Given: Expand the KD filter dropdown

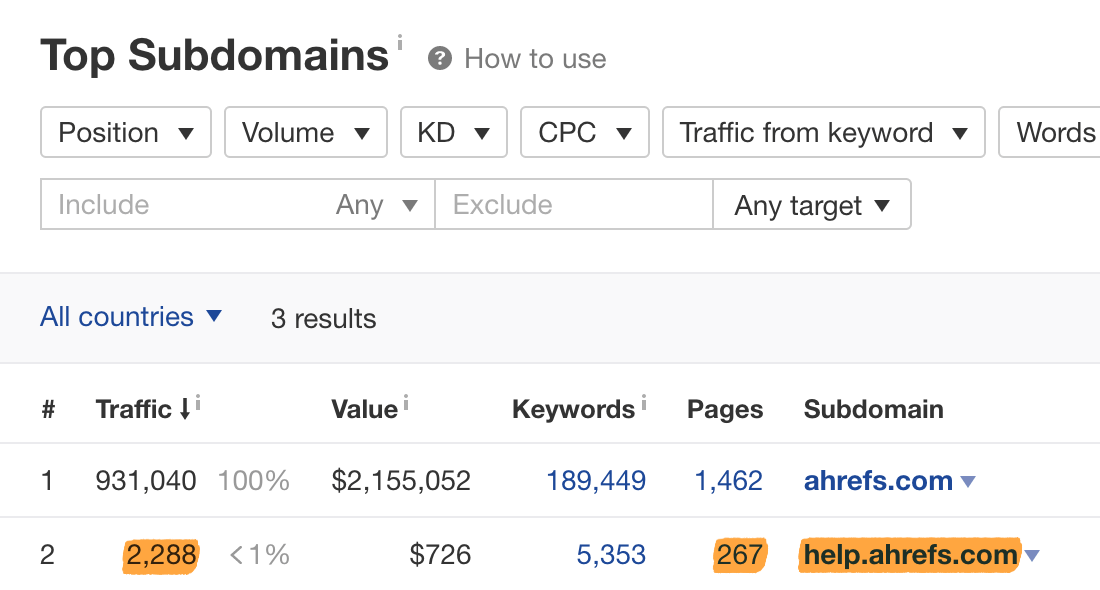Looking at the screenshot, I should [x=454, y=133].
